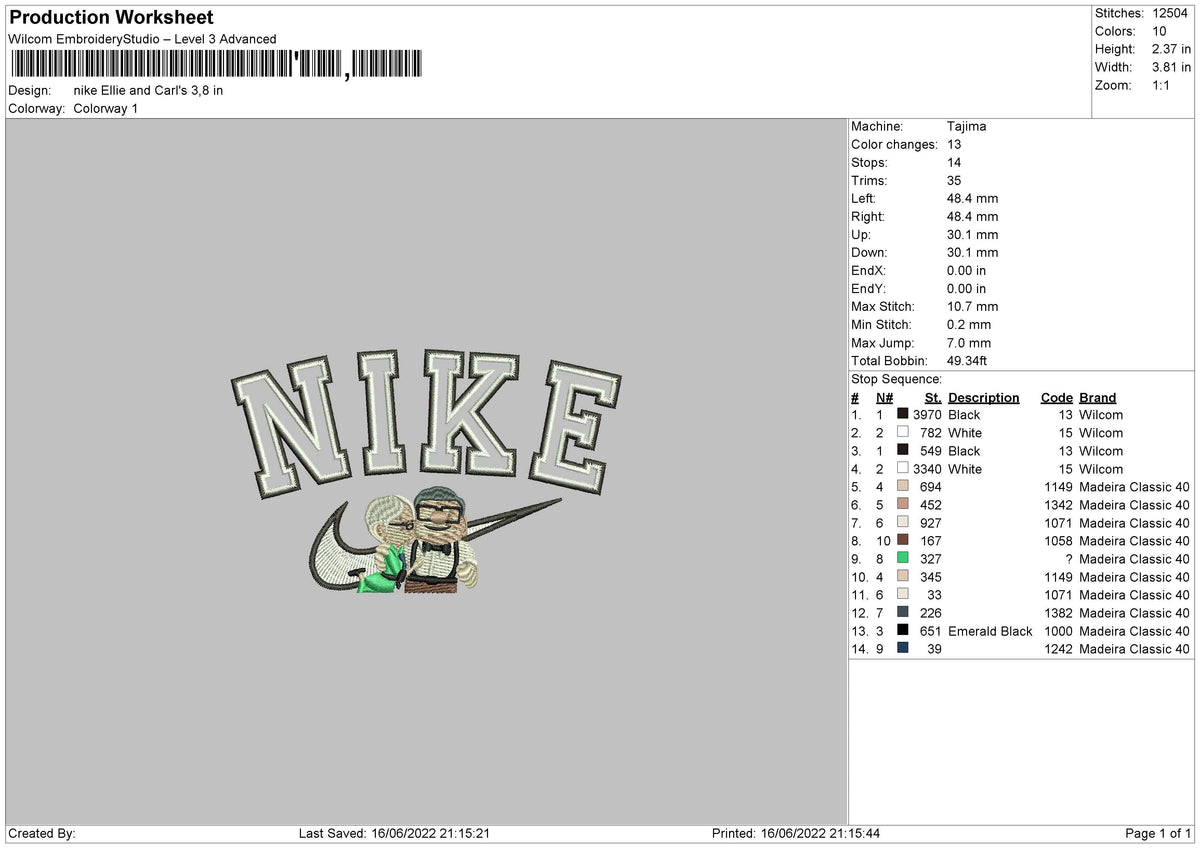1200x848 pixels.
Task: Click the "Created By:" footer field
Action: [42, 833]
